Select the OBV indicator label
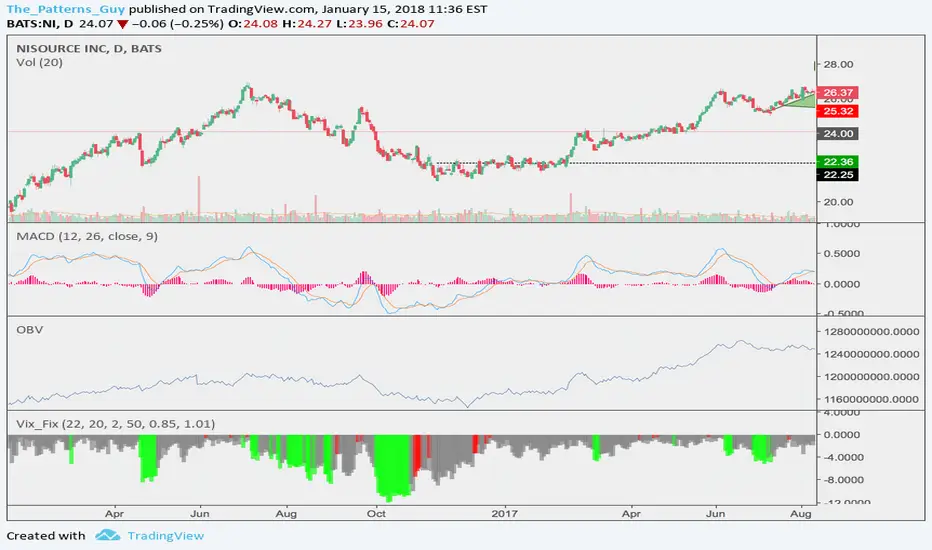 pos(30,329)
